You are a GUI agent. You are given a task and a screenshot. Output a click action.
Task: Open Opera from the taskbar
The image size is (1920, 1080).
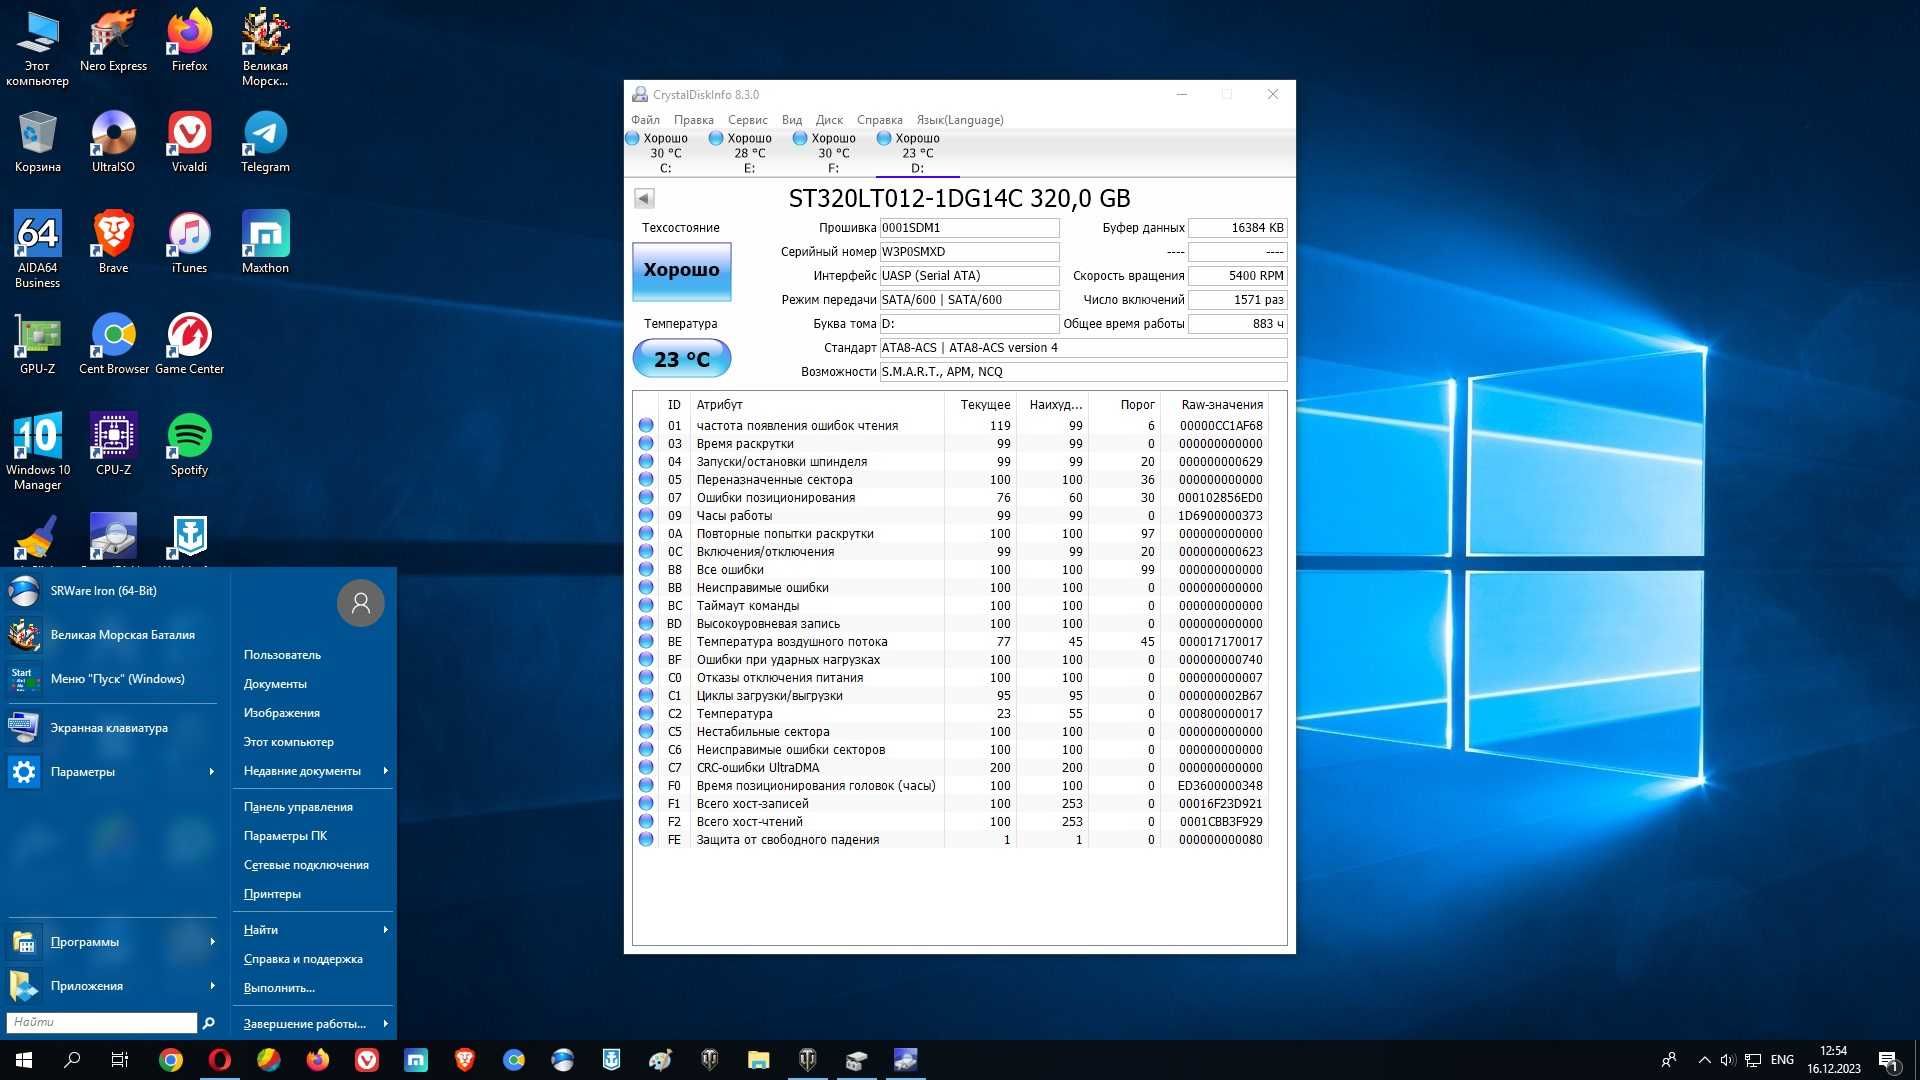click(220, 1060)
